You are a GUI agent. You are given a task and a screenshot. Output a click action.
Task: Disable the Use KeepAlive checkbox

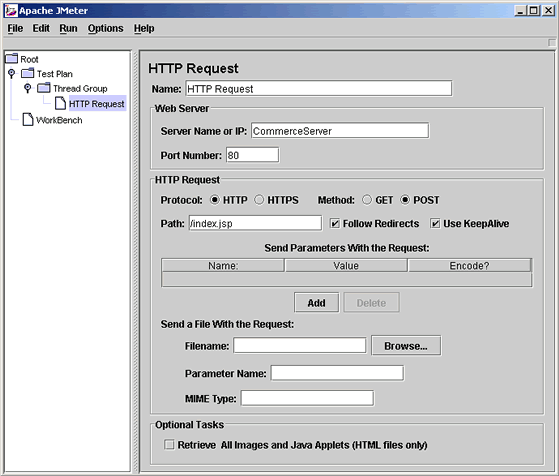435,224
